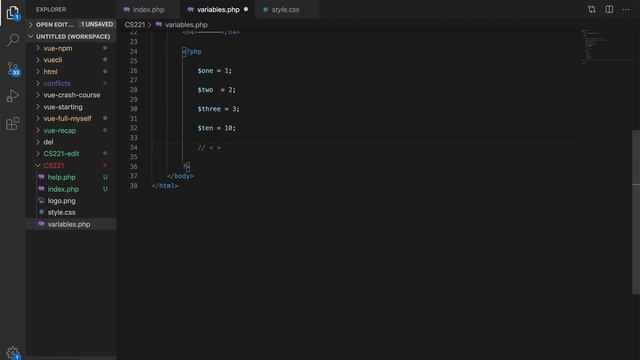Click the <?php opening tag
Image resolution: width=640 pixels, height=360 pixels.
[x=192, y=51]
